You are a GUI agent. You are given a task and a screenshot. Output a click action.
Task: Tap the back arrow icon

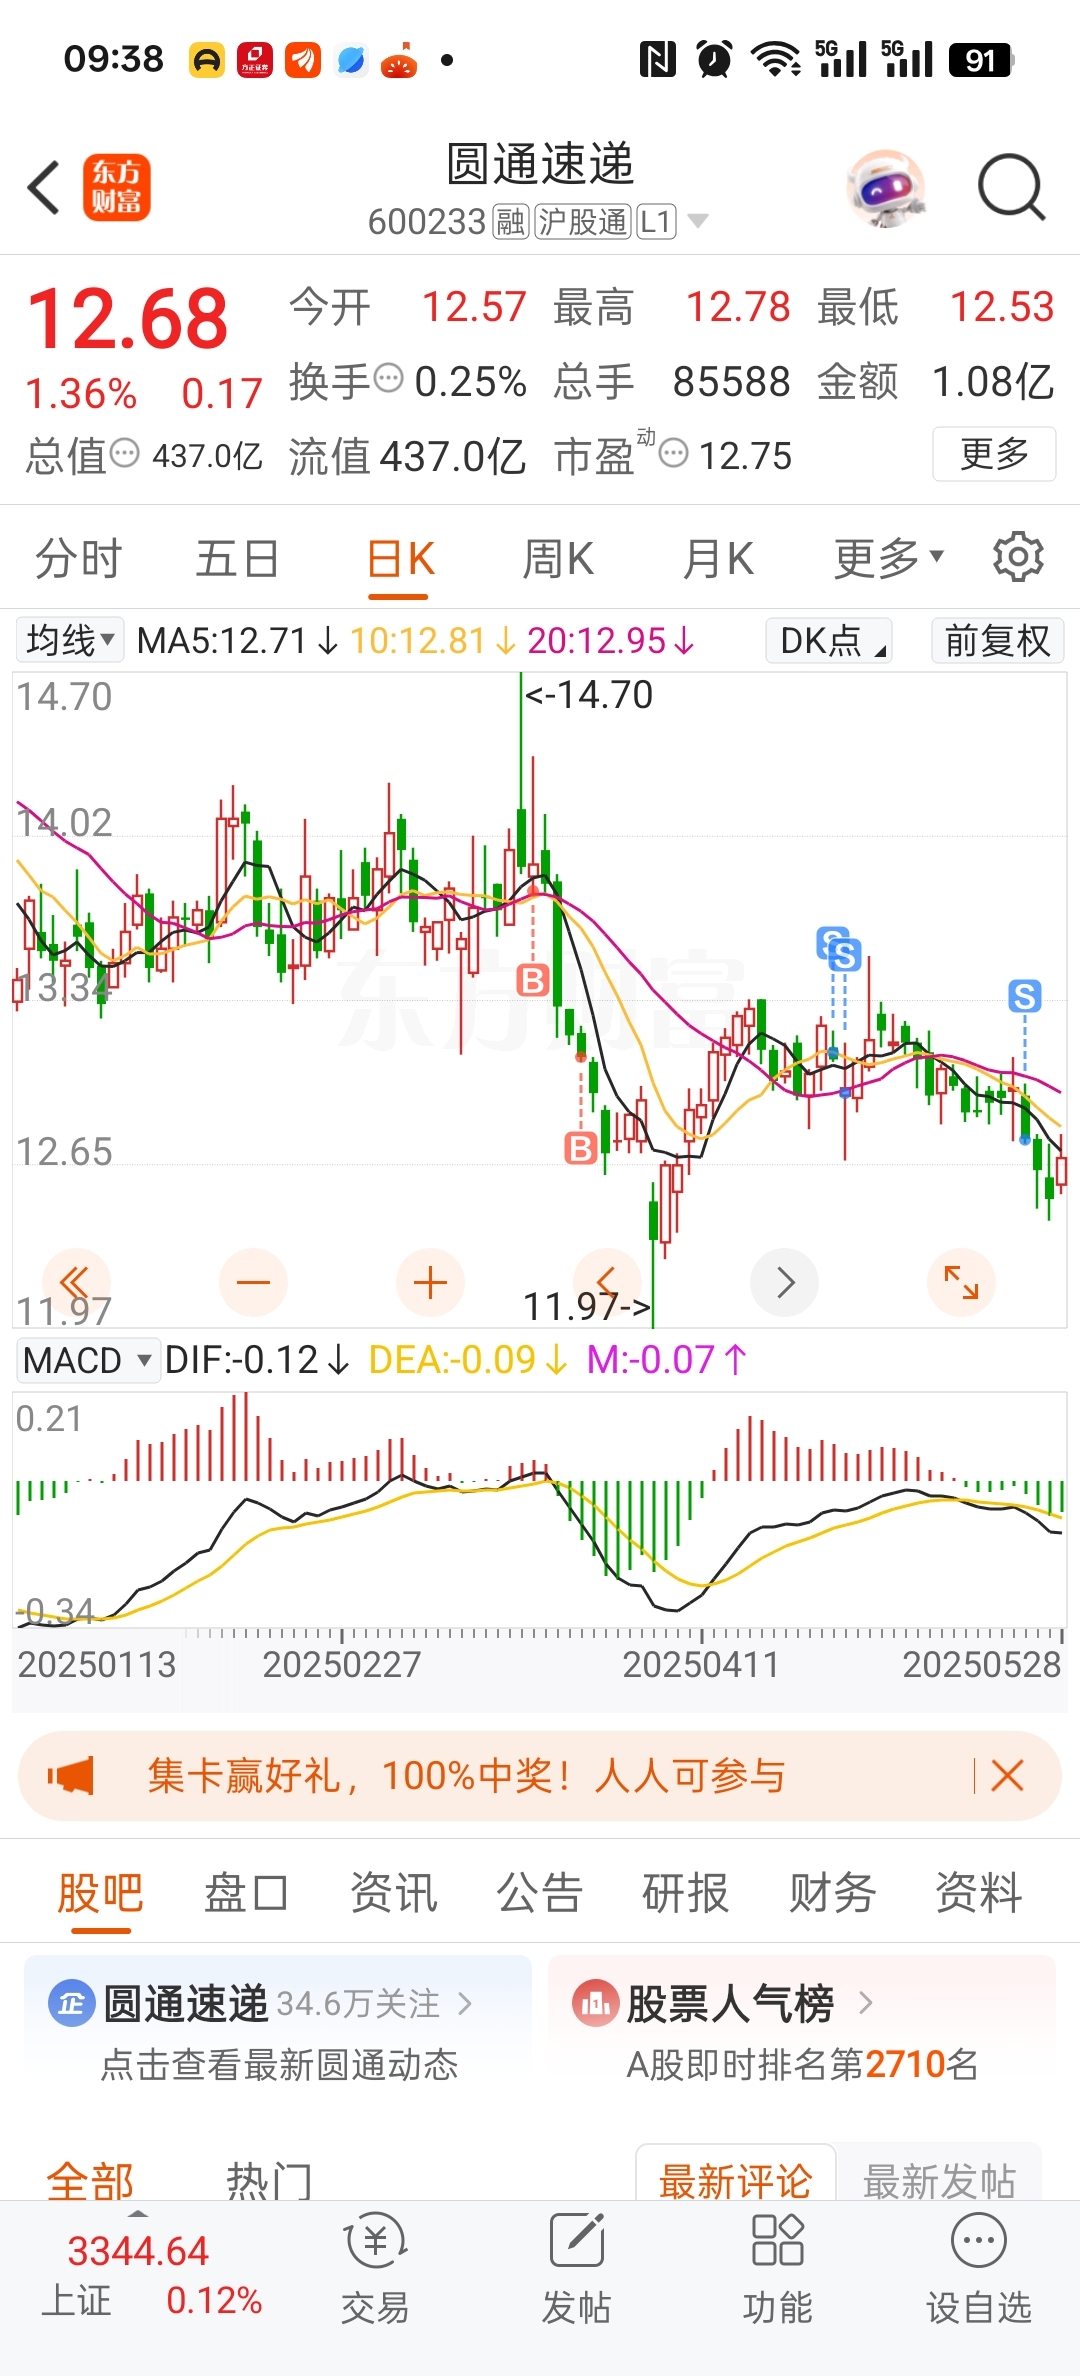(44, 187)
